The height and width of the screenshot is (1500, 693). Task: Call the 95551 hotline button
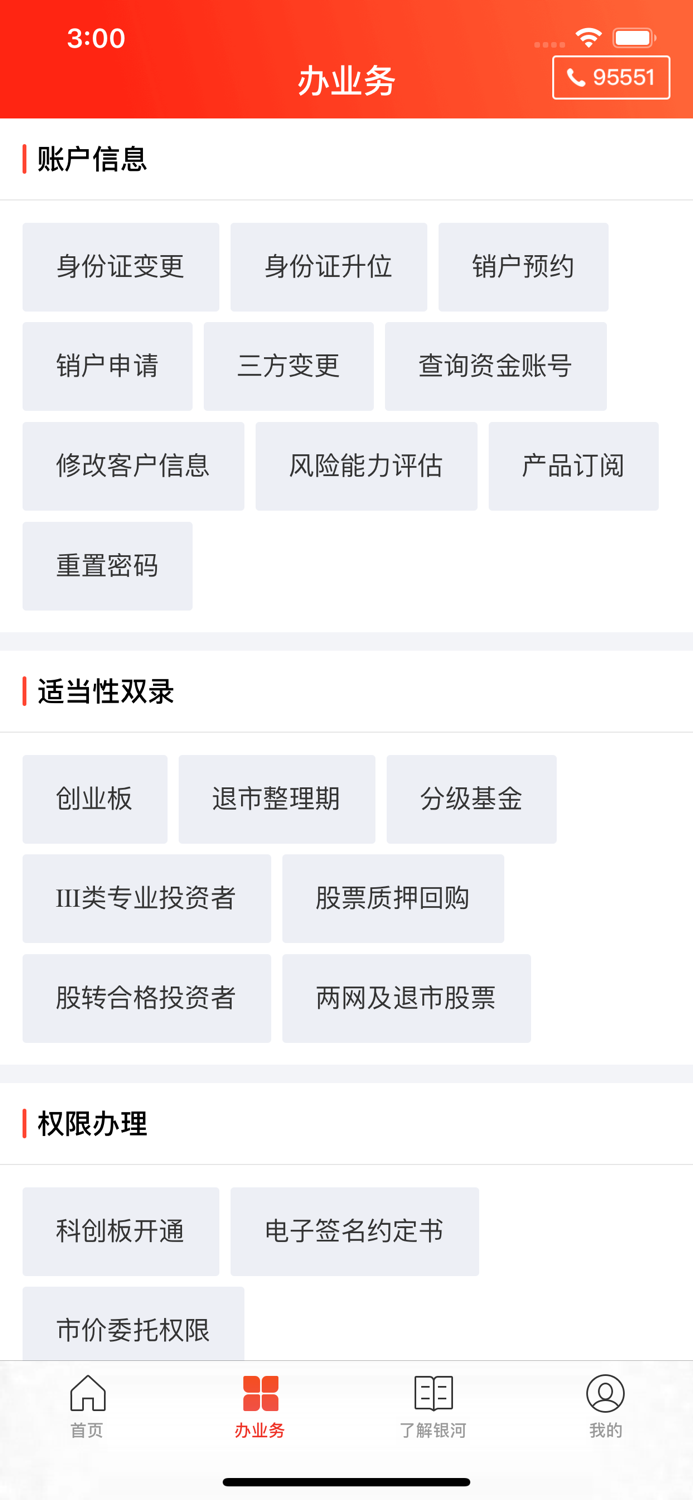pos(610,77)
